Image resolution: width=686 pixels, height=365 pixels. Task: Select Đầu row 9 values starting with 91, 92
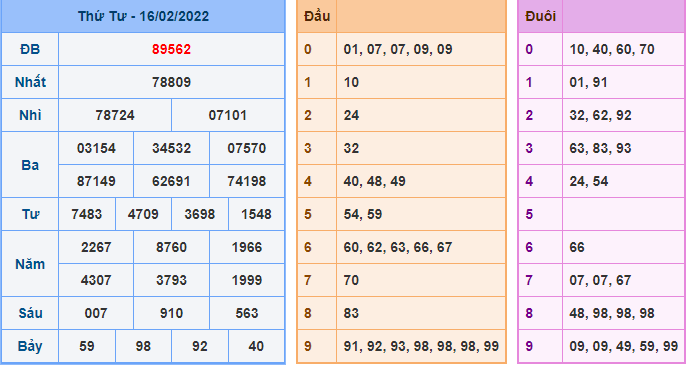[x=421, y=346]
